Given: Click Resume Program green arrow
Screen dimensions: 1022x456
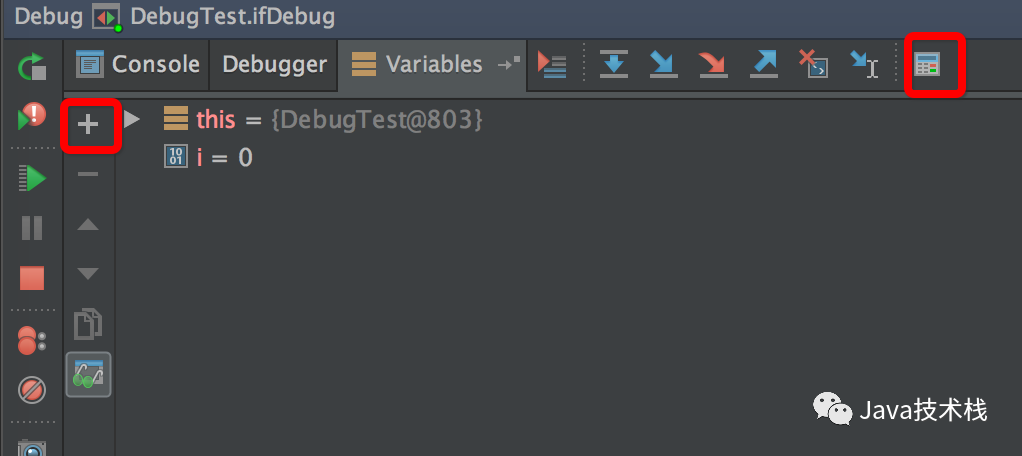Looking at the screenshot, I should (31, 178).
